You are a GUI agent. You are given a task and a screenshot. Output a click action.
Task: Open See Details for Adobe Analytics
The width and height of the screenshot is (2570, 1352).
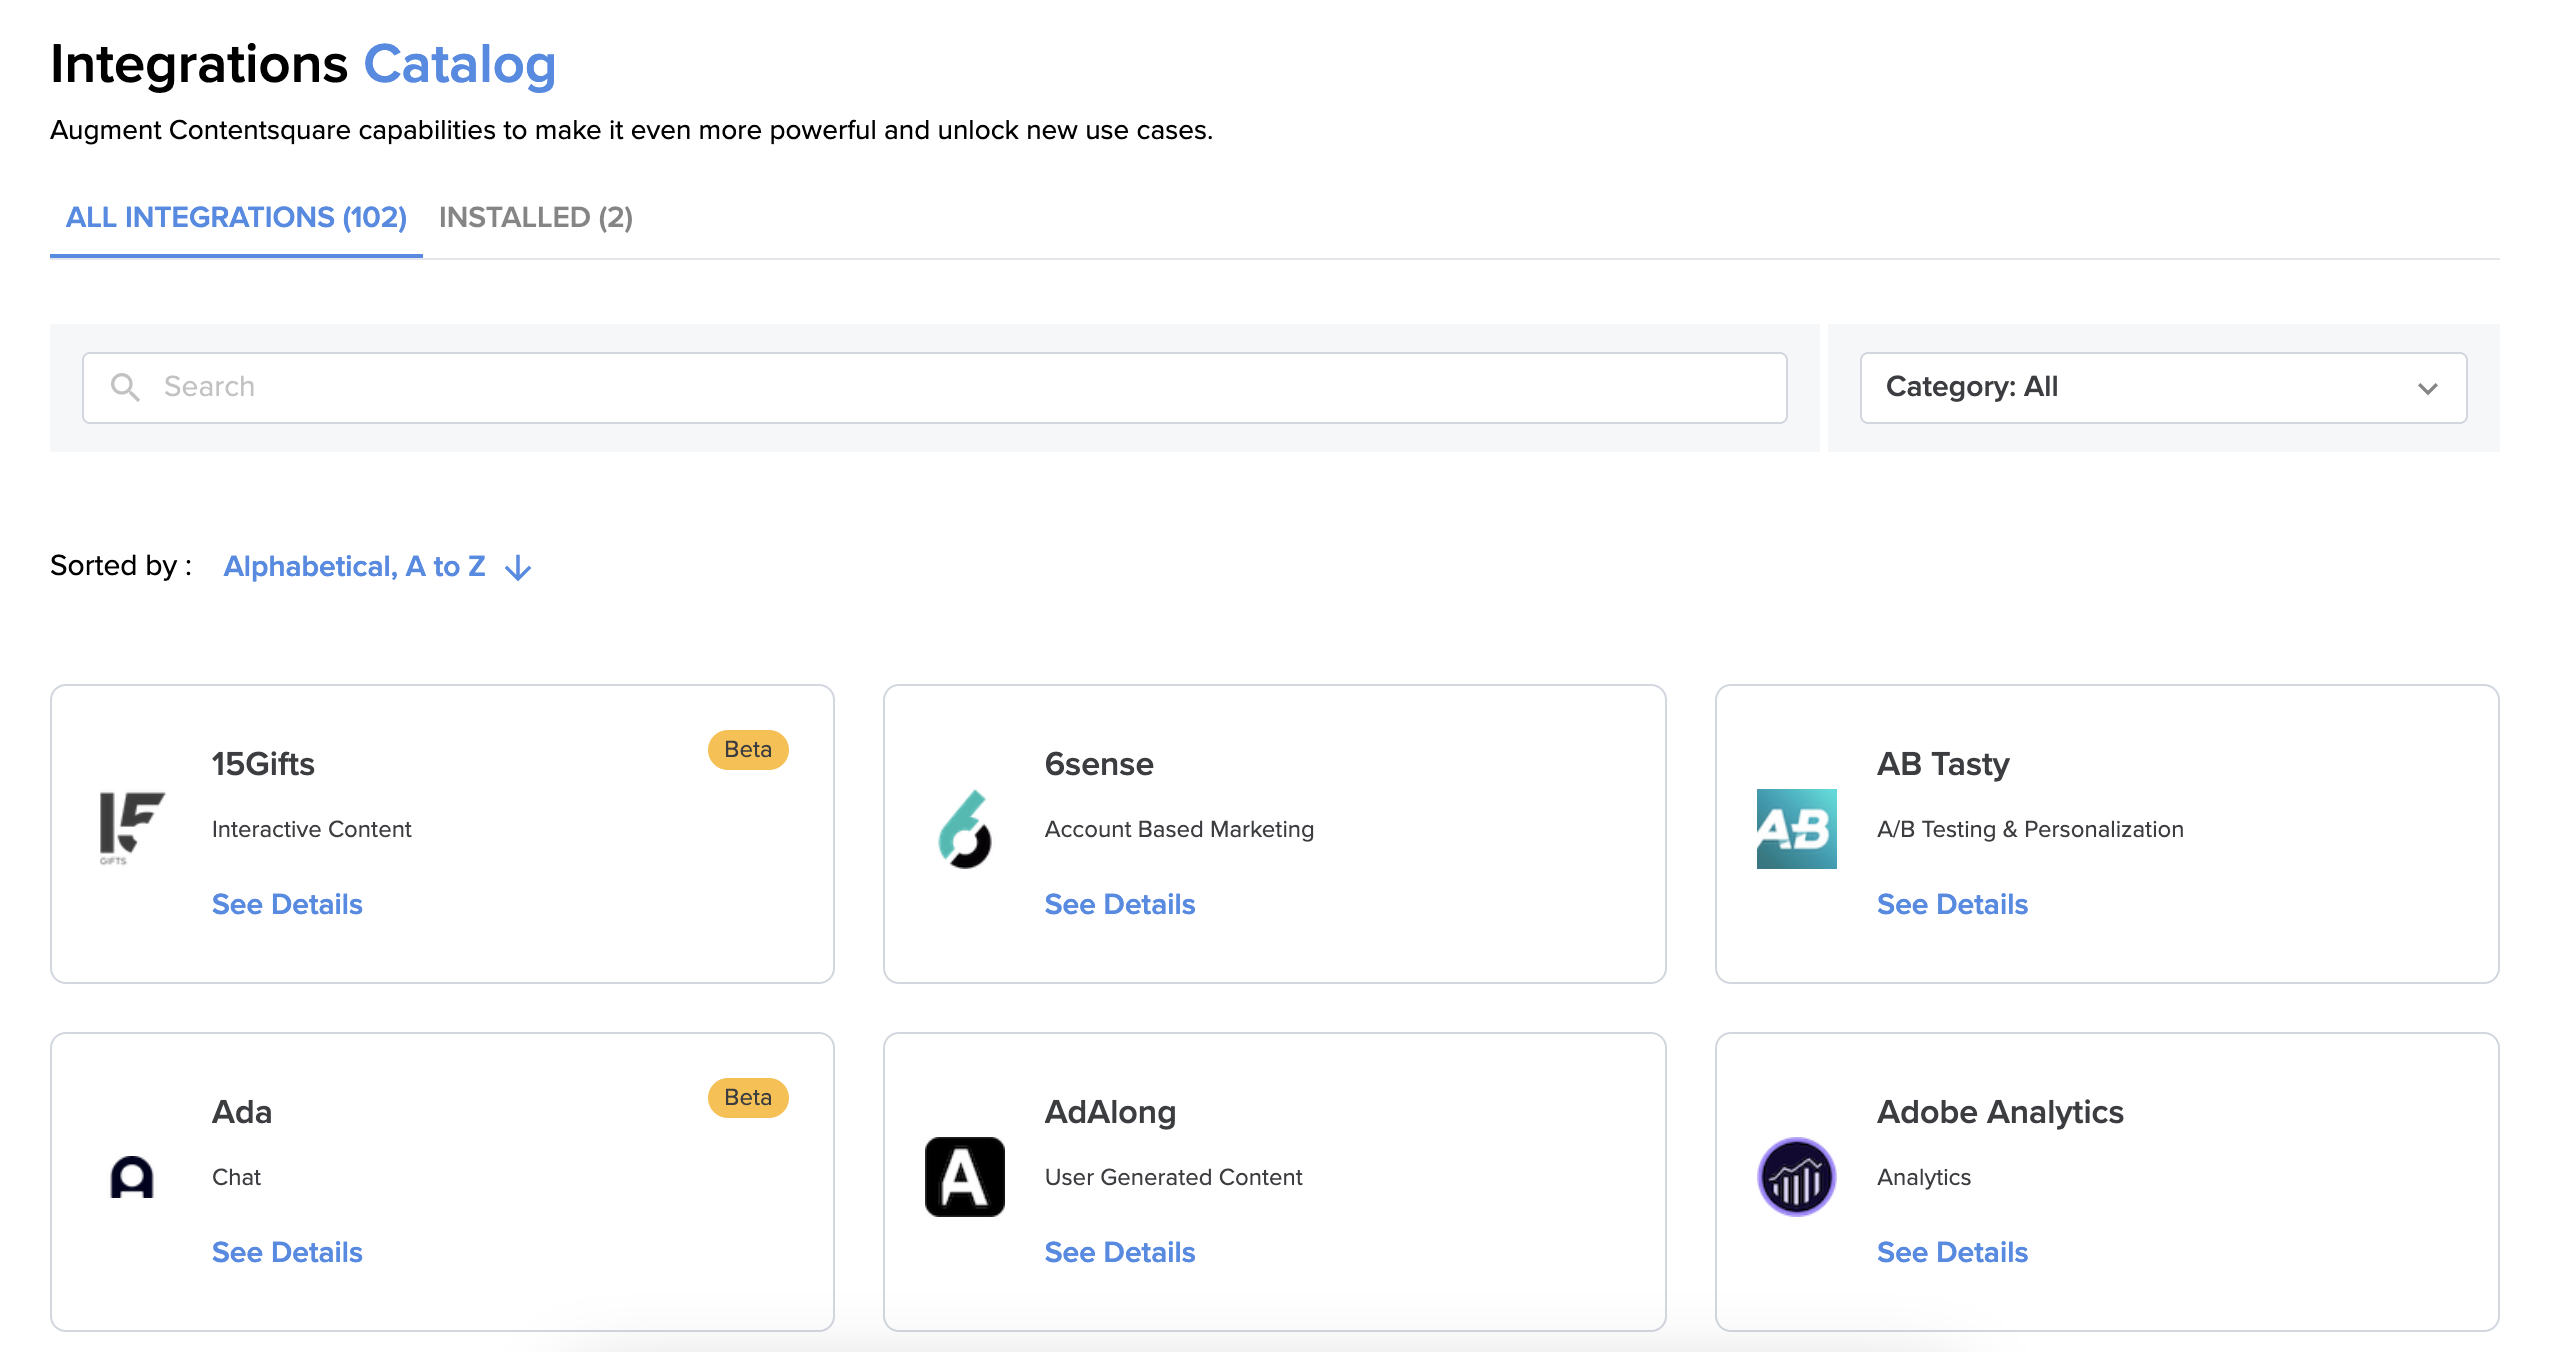click(x=1952, y=1252)
